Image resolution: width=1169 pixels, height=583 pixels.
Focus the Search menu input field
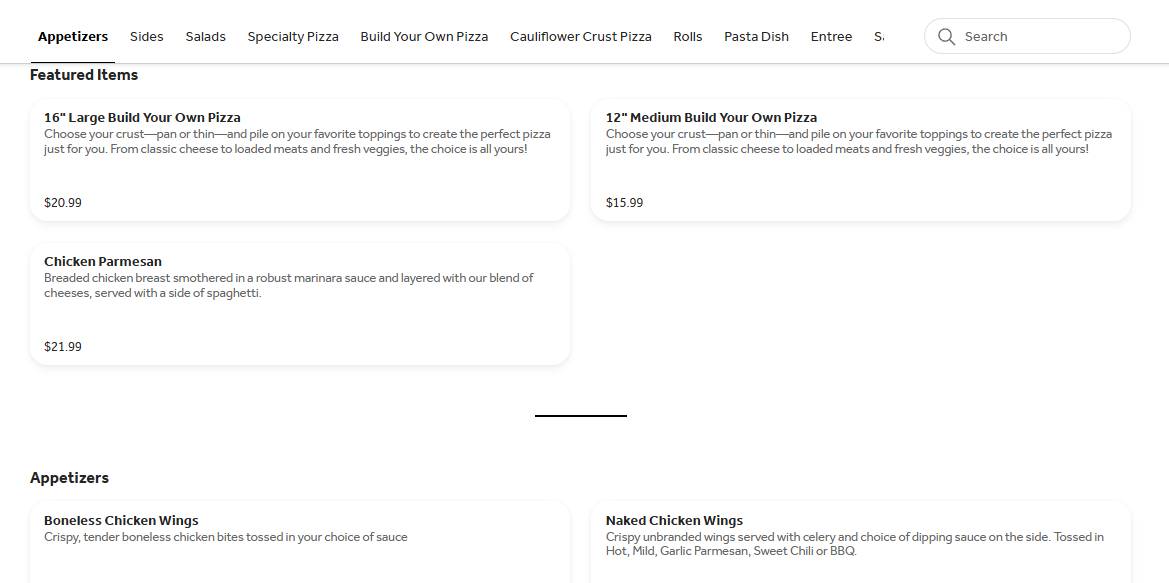pyautogui.click(x=1027, y=37)
